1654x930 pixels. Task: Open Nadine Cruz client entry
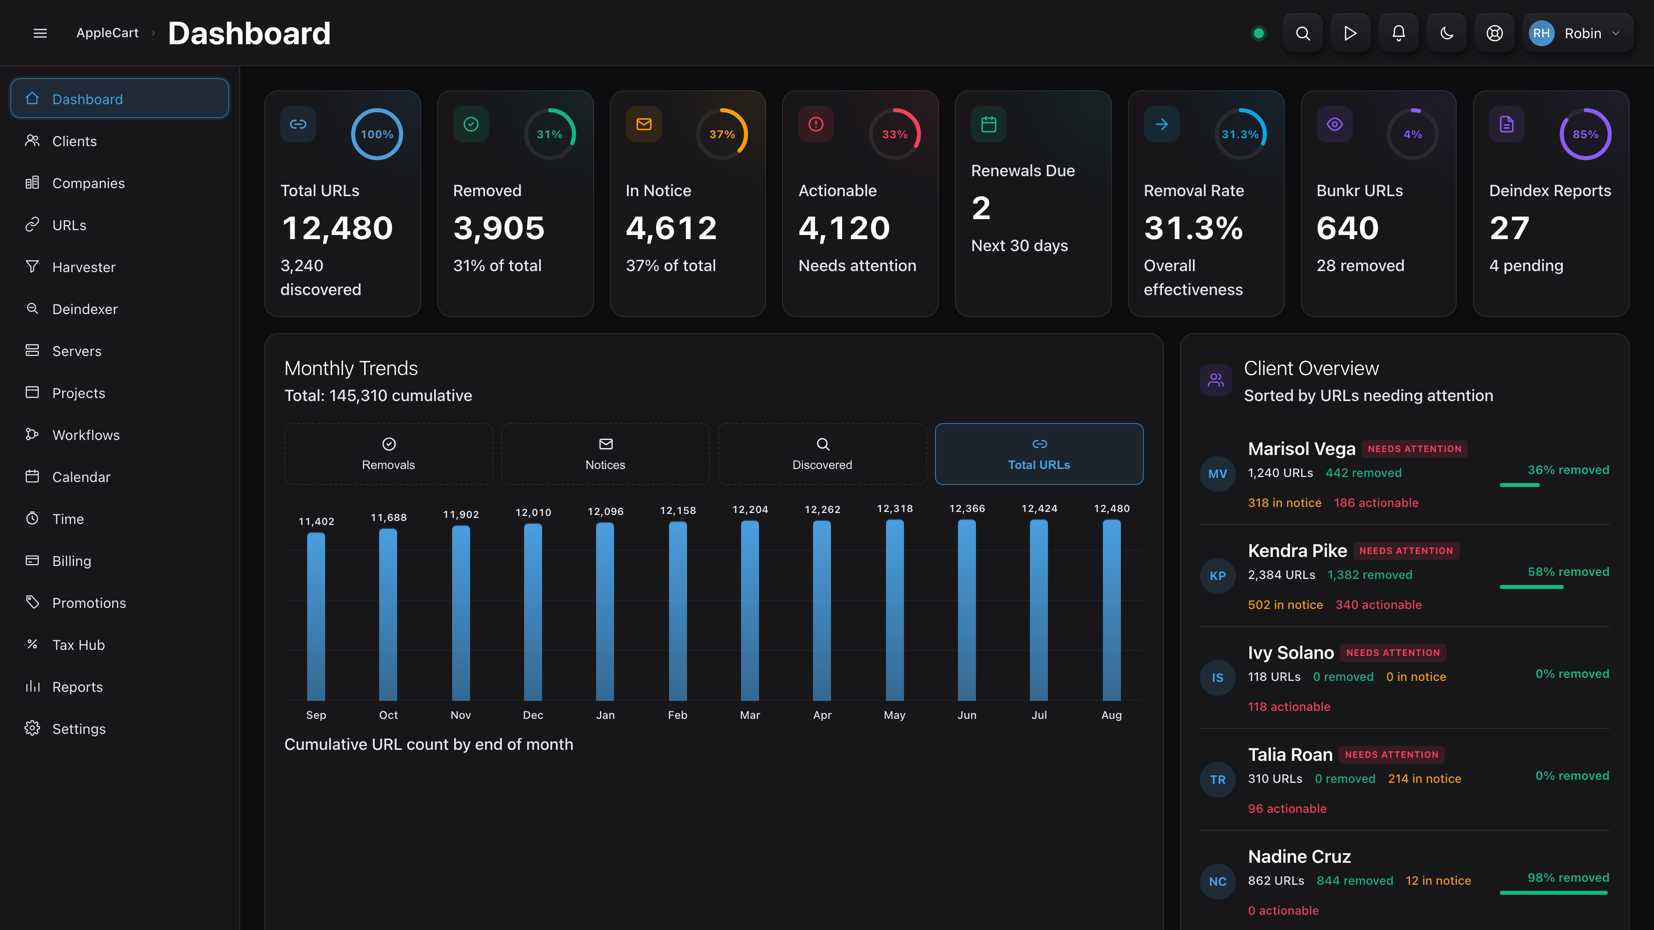(1404, 882)
